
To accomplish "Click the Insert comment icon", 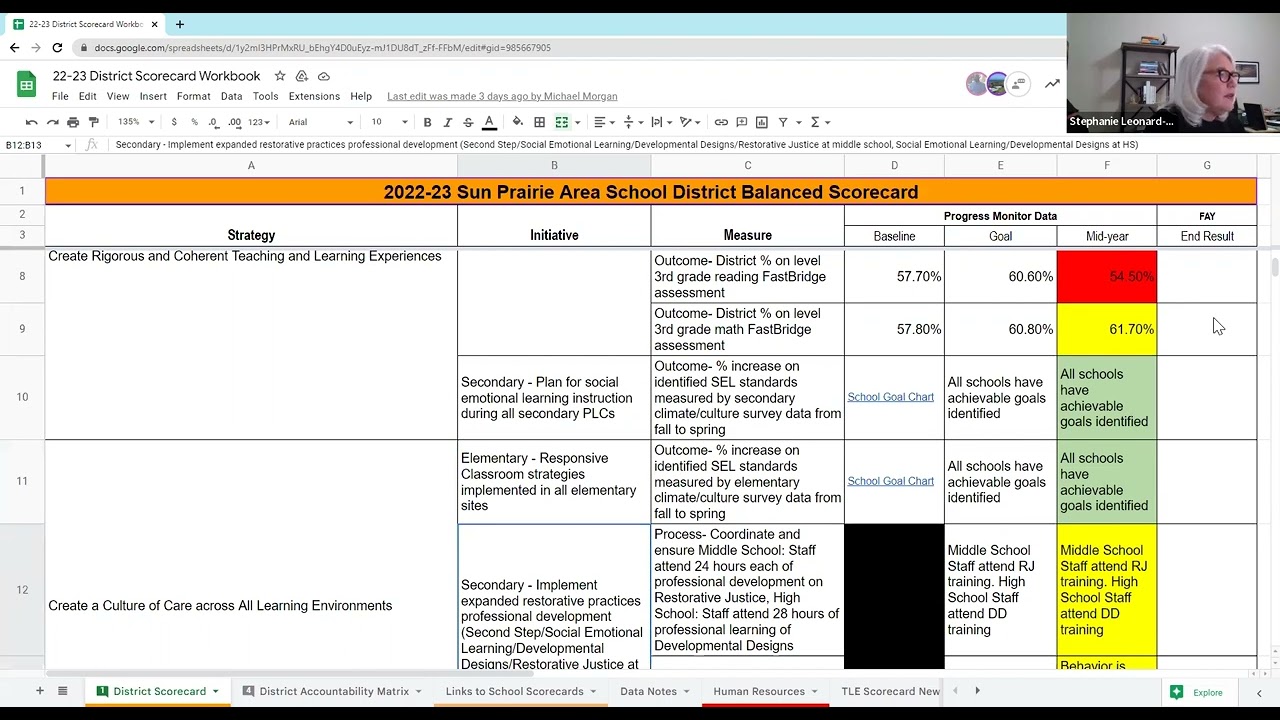I will click(741, 122).
